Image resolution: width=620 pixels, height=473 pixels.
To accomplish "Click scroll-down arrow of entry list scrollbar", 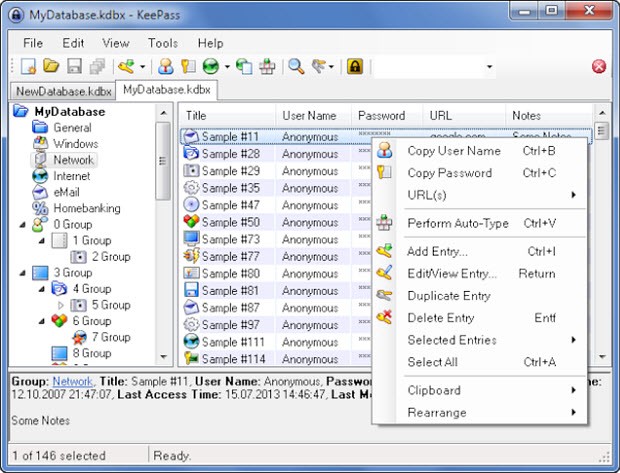I will (x=602, y=357).
